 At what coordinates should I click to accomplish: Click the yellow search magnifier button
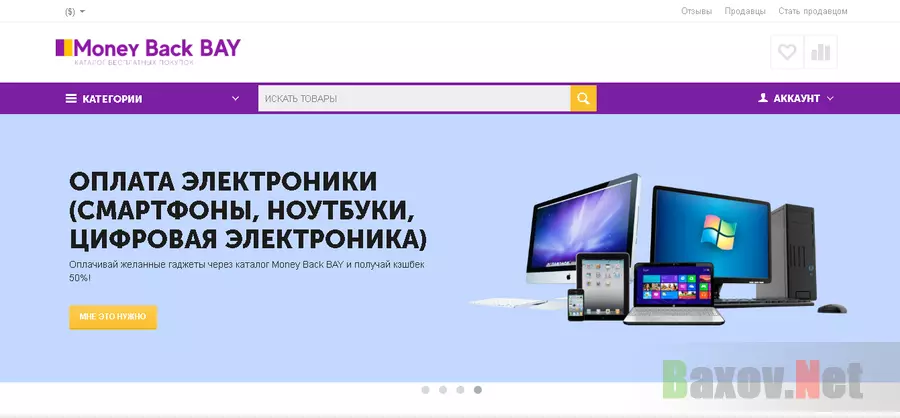(x=583, y=98)
